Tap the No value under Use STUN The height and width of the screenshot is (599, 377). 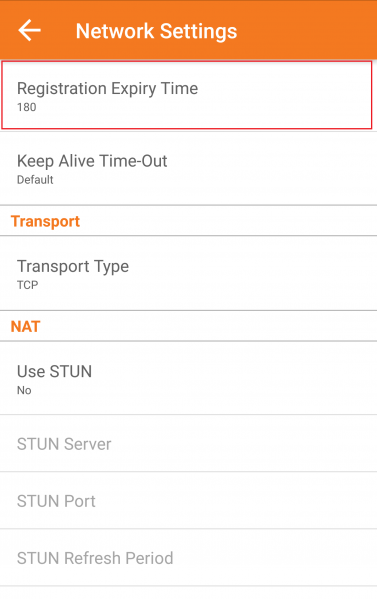24,390
